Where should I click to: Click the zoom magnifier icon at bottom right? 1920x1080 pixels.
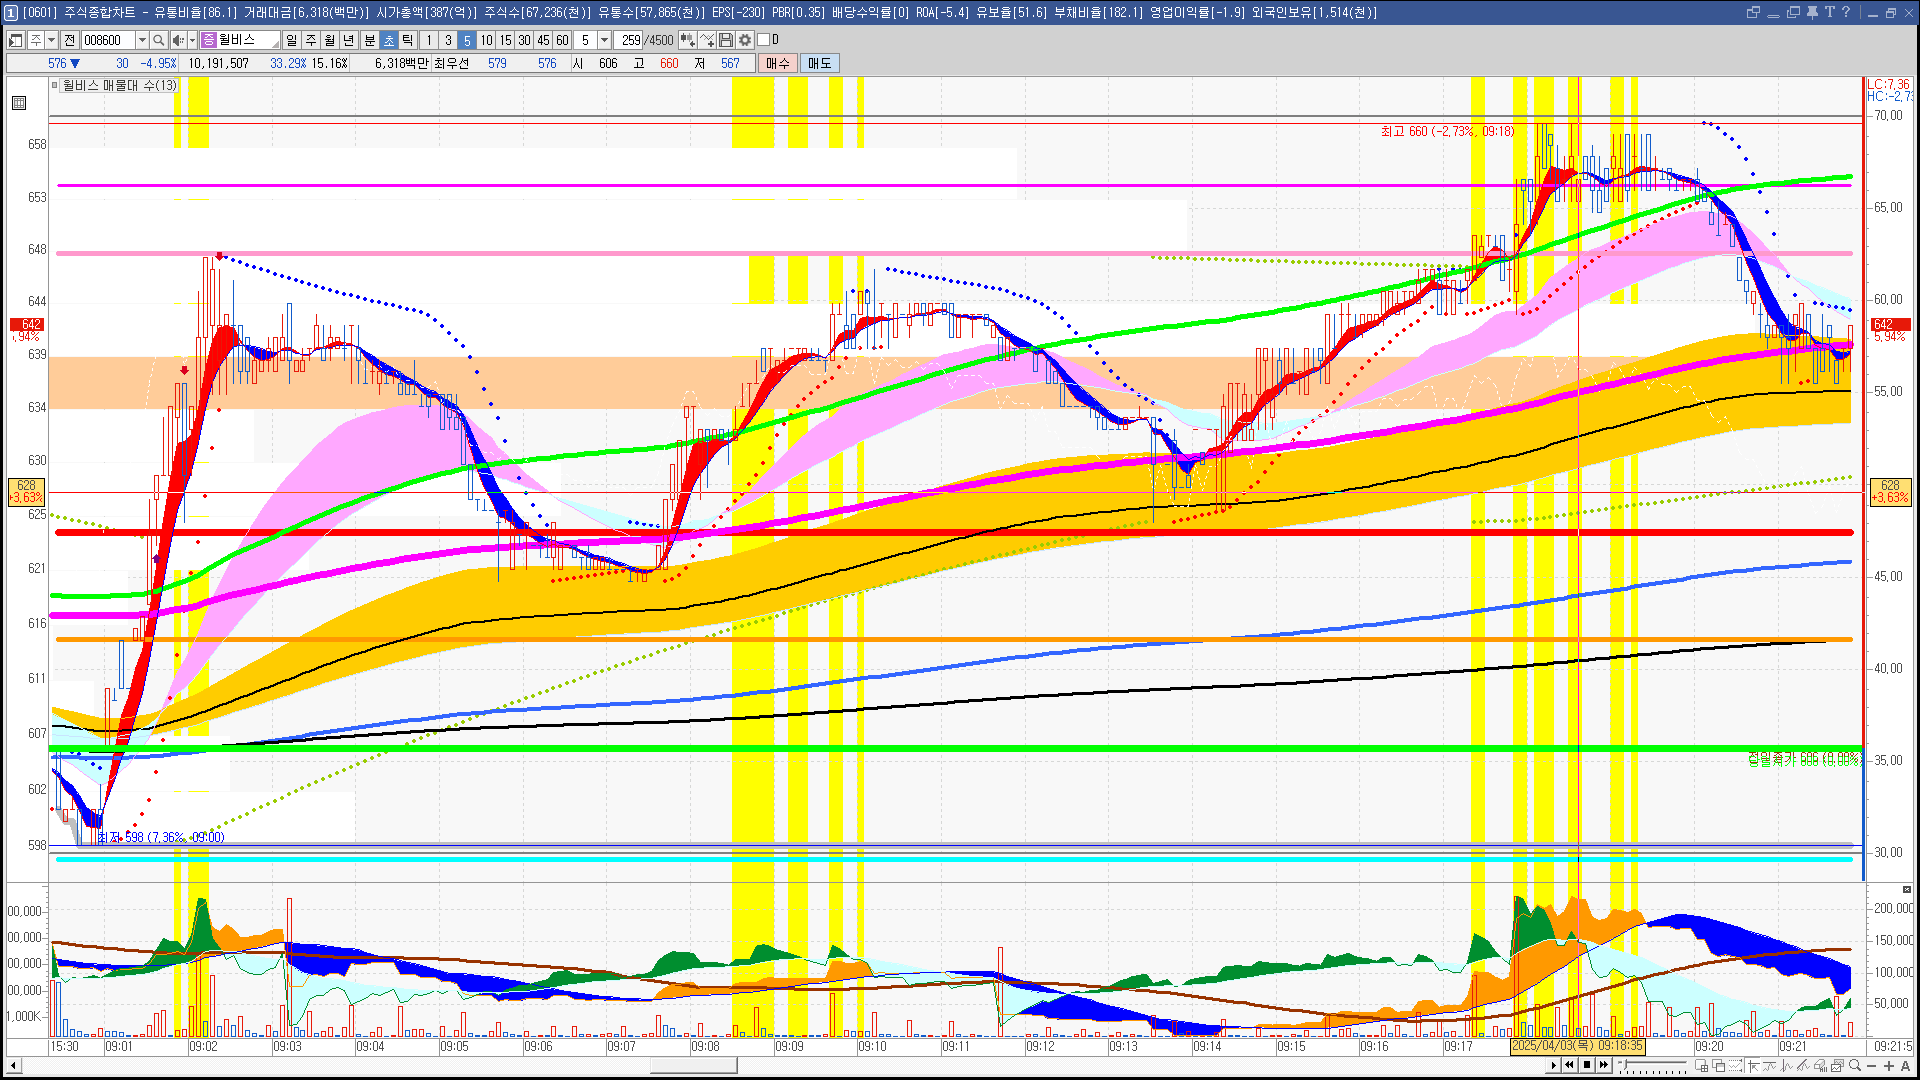click(x=1855, y=1066)
